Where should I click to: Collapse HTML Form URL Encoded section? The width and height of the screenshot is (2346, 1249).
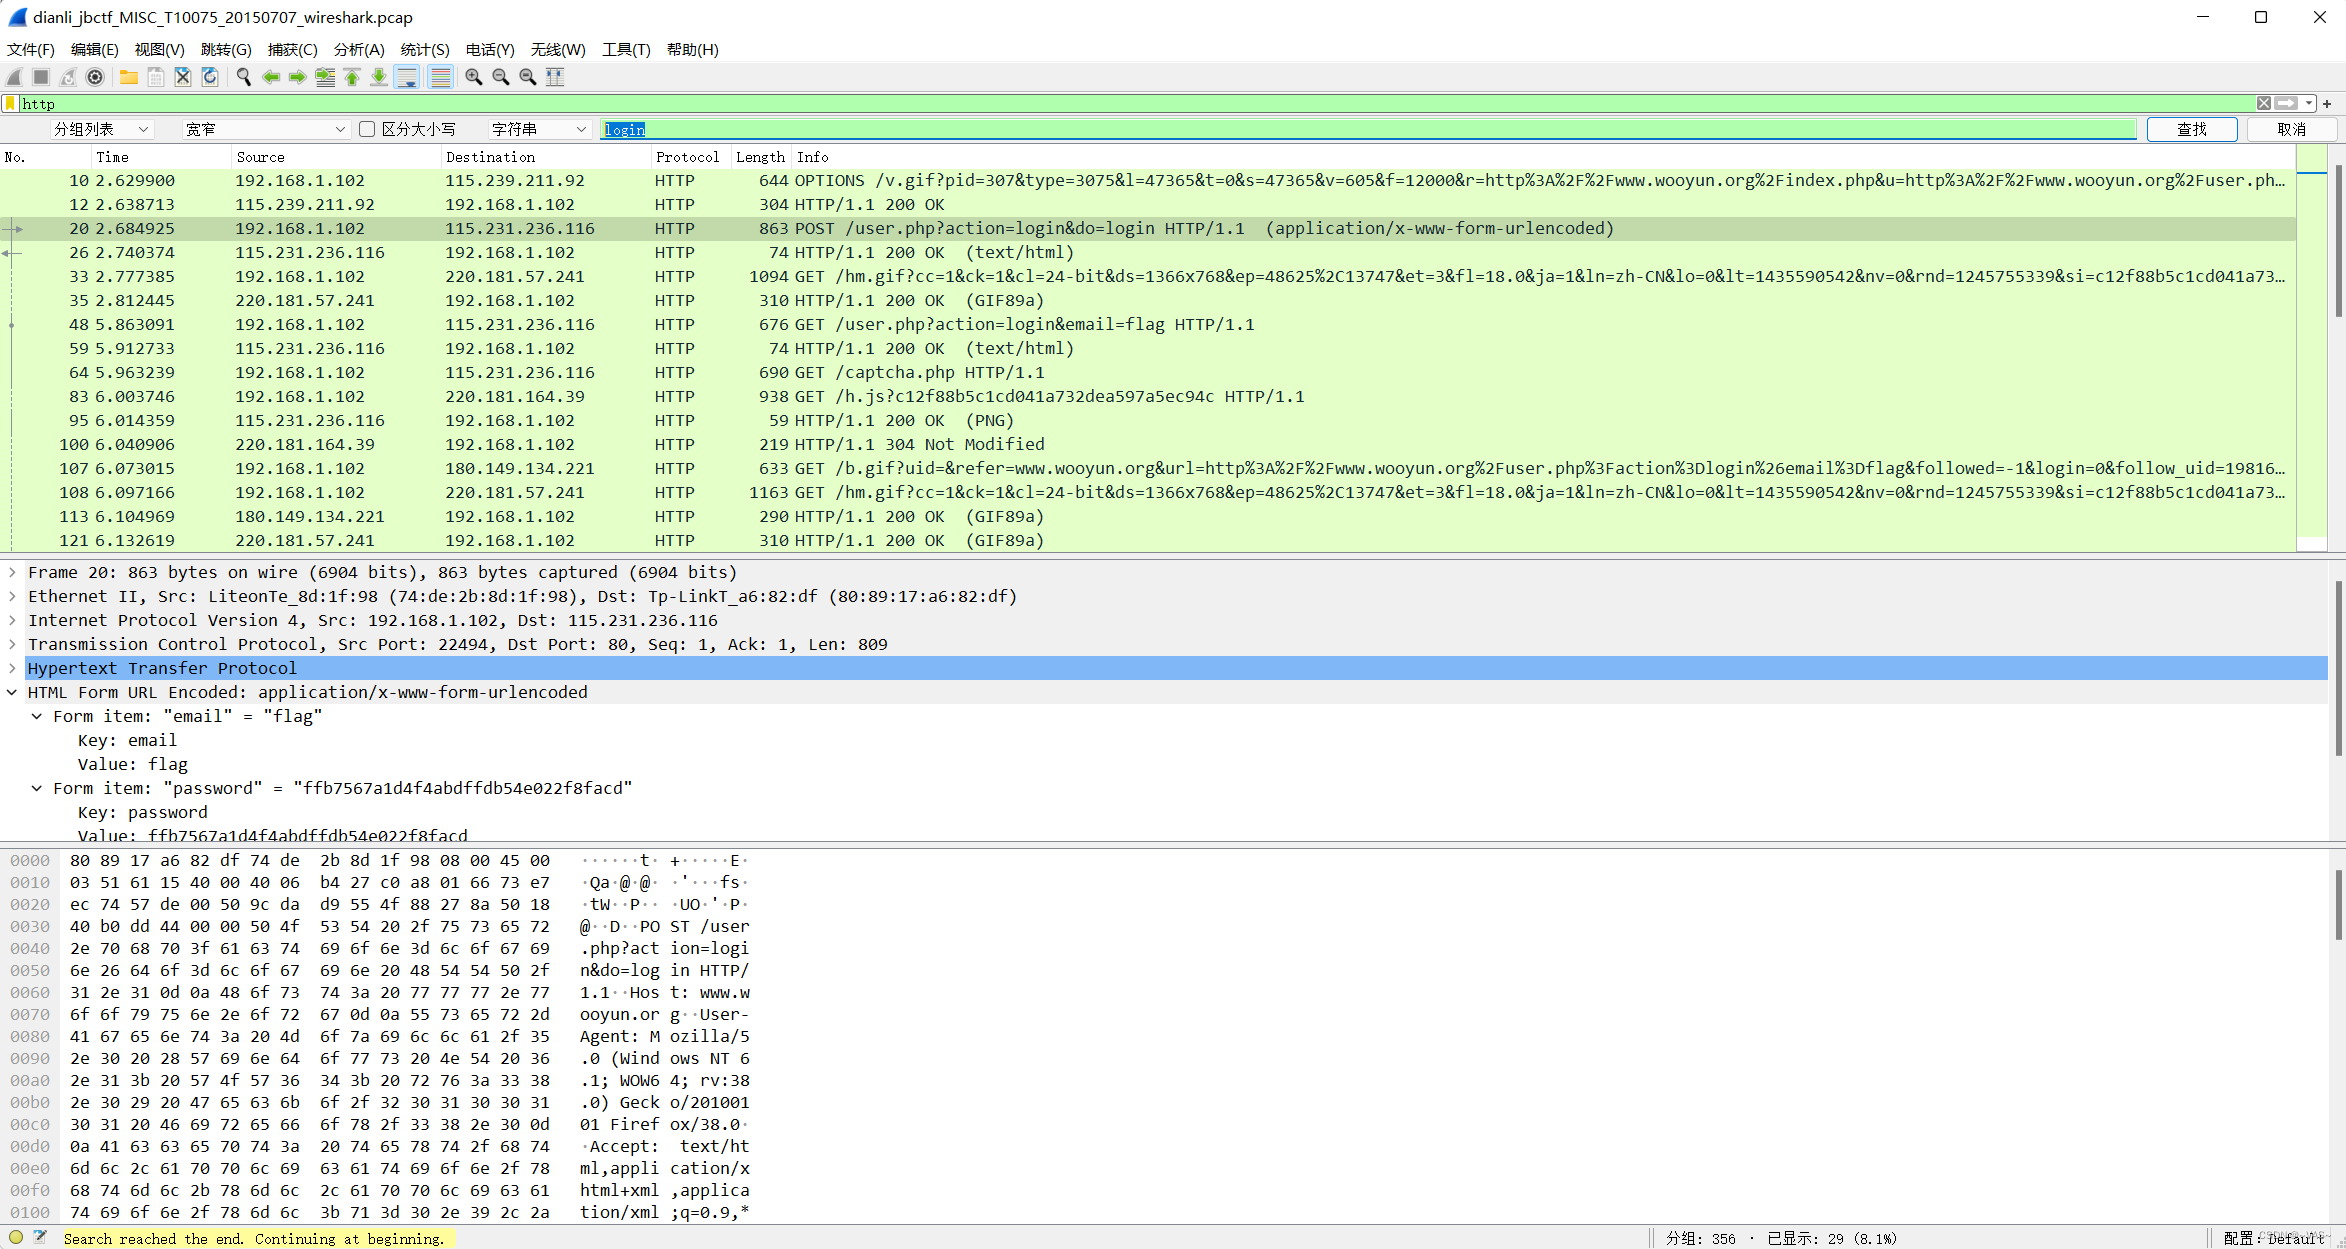click(x=12, y=692)
